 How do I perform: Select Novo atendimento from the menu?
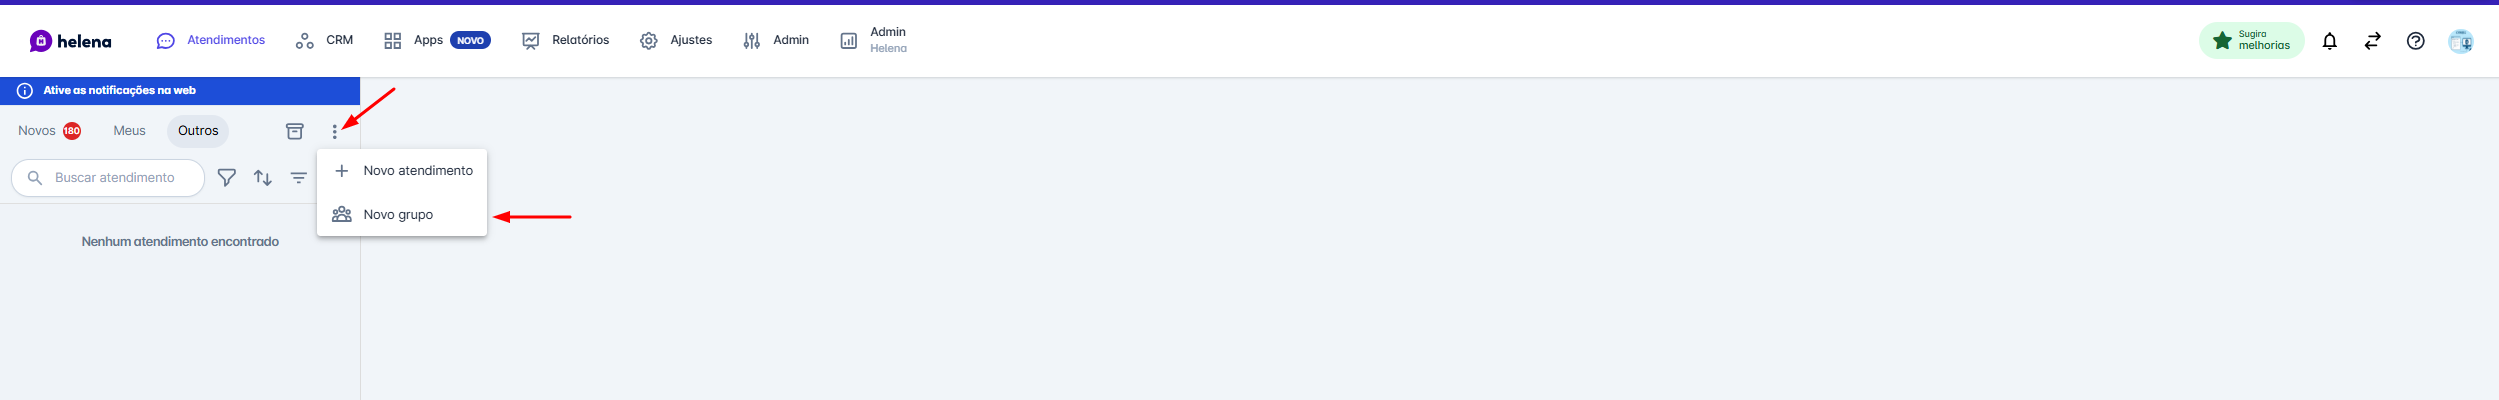402,171
